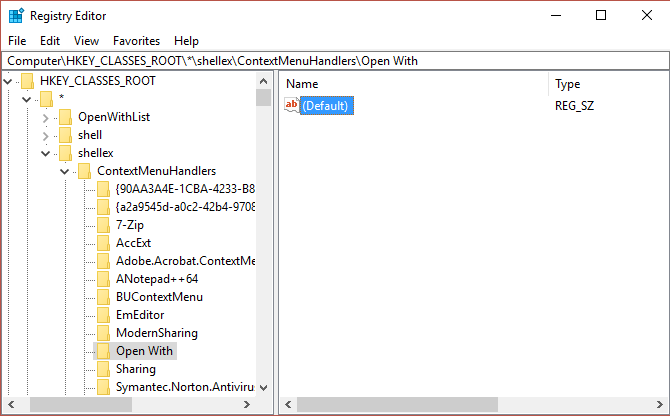The image size is (670, 416).
Task: Click the Sharing key folder icon
Action: [103, 369]
